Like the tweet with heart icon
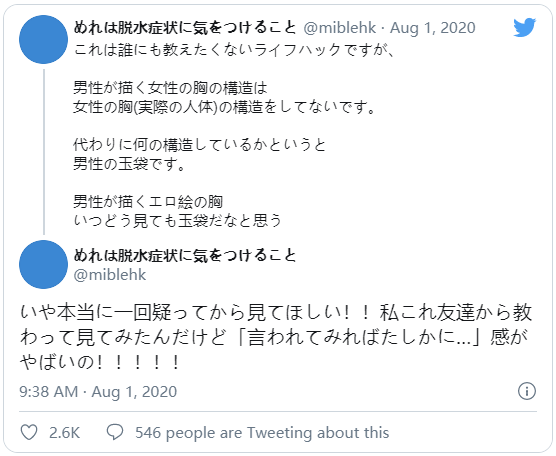The image size is (556, 456). 29,432
